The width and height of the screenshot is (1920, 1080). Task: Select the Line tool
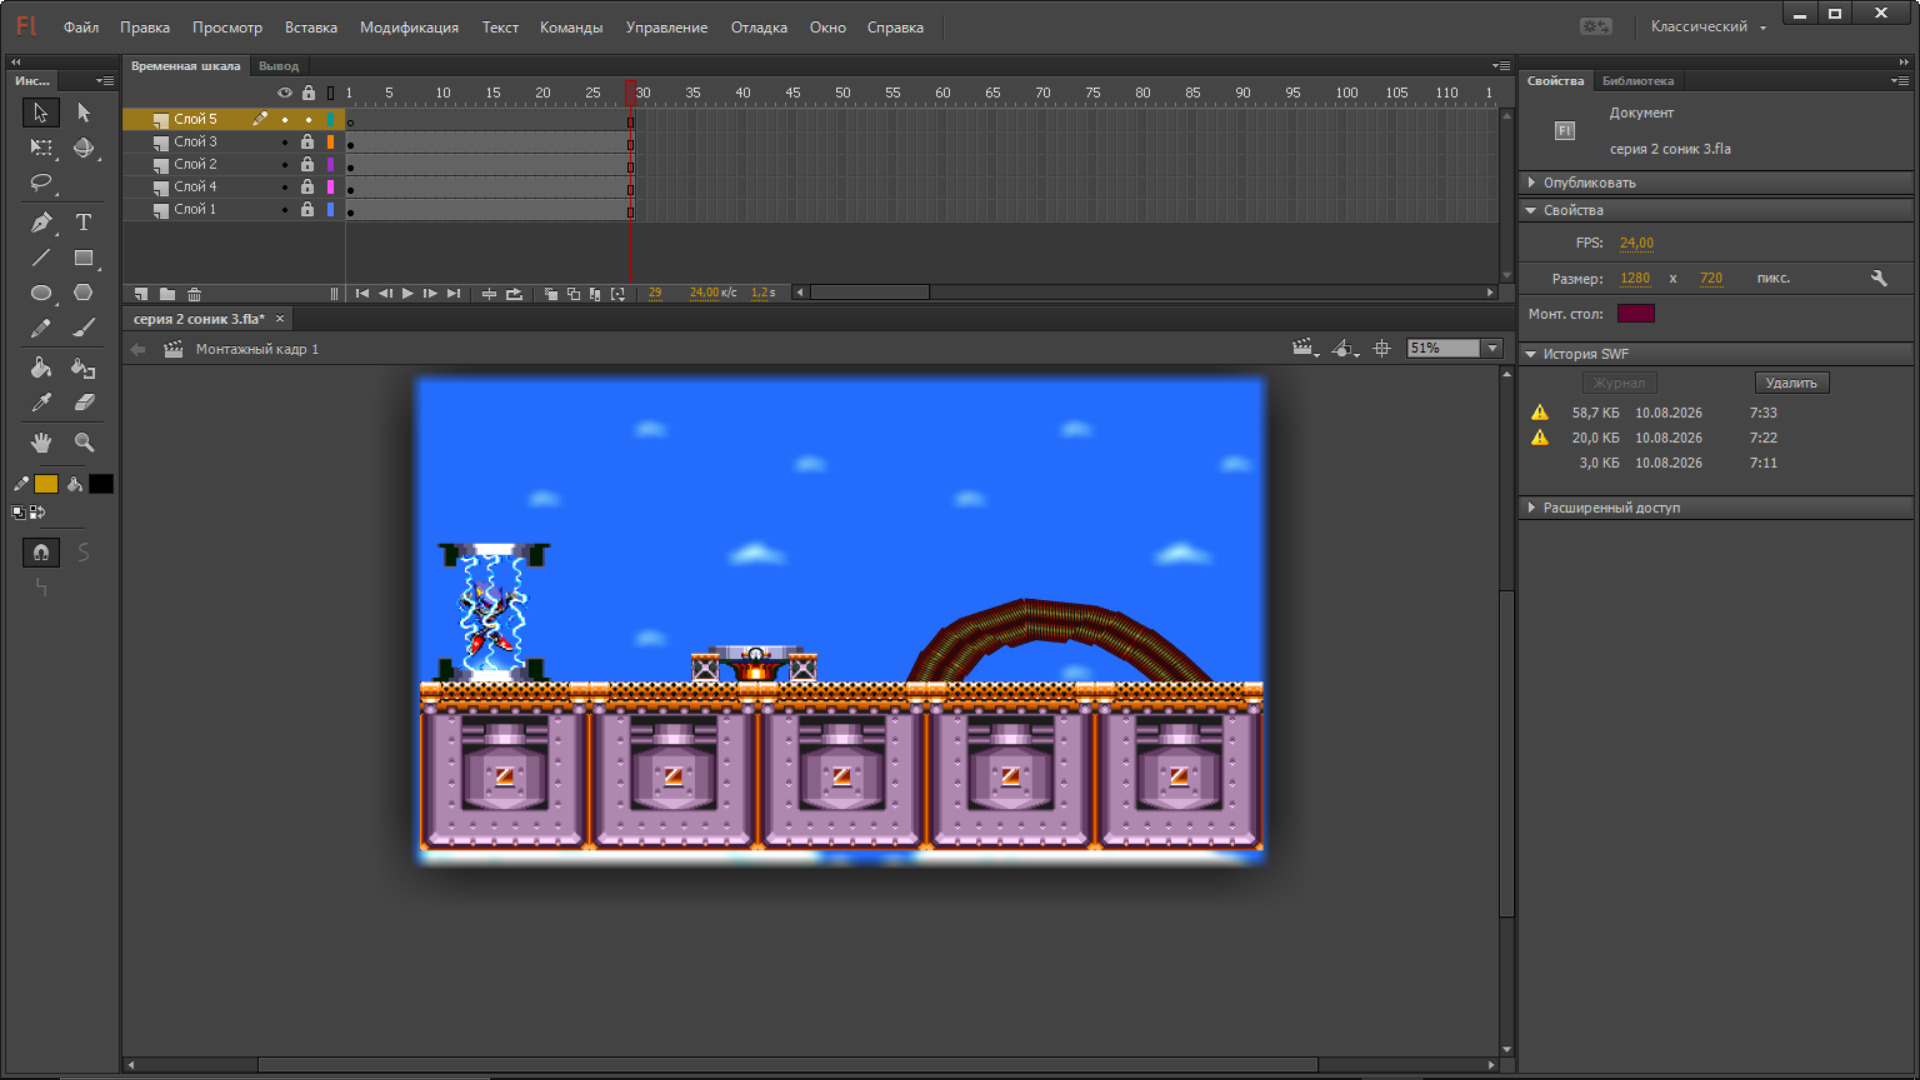pos(41,258)
